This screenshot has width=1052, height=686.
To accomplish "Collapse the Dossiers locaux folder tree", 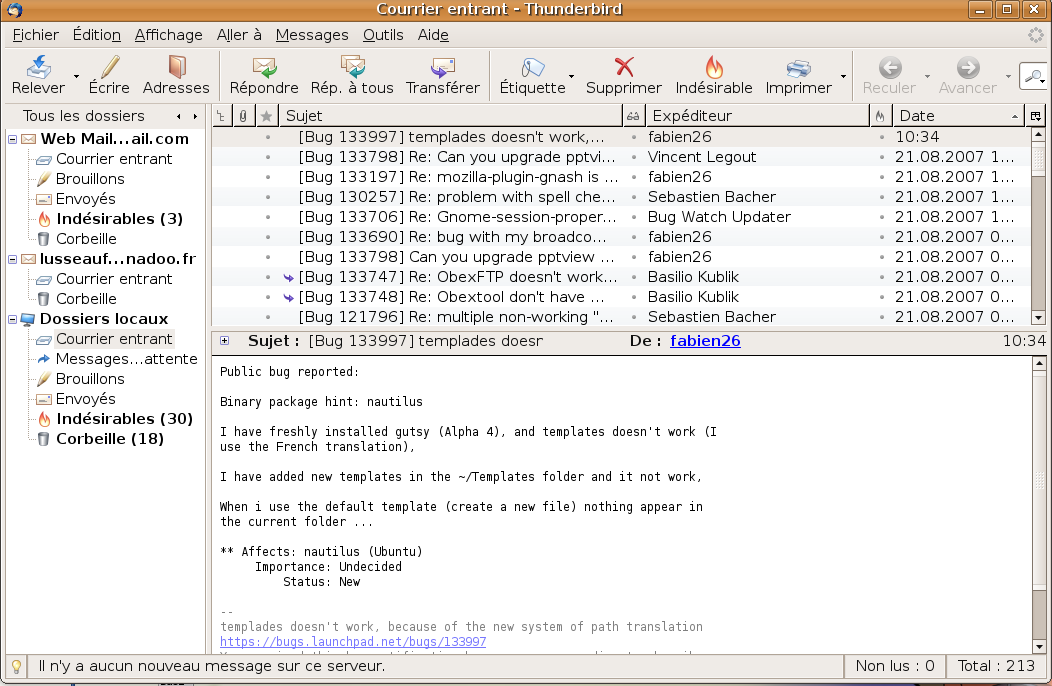I will point(13,319).
